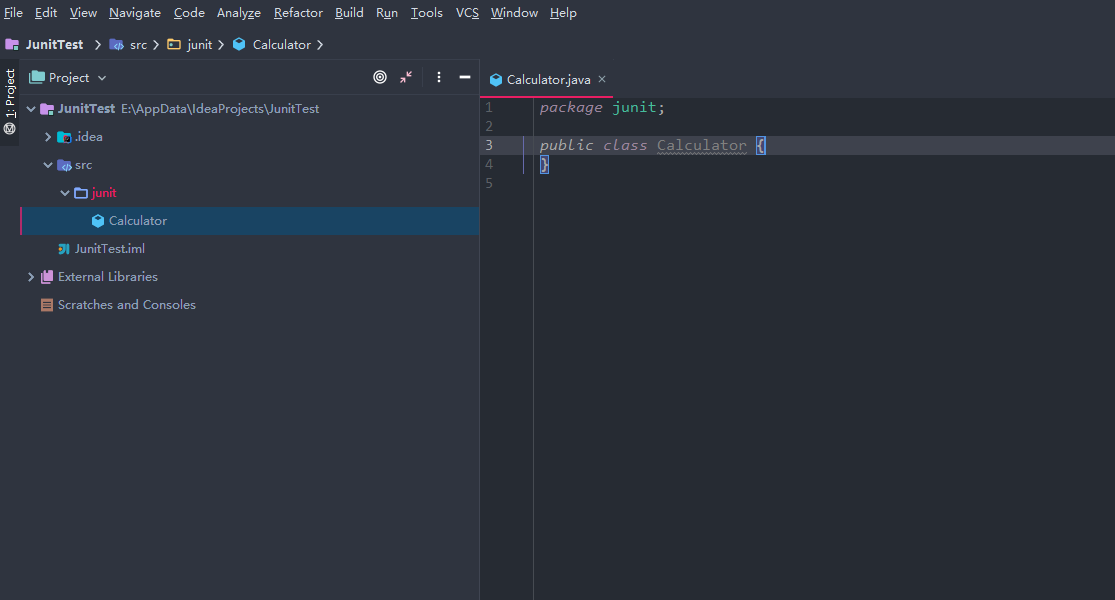Close the Calculator.java tab

pyautogui.click(x=602, y=79)
